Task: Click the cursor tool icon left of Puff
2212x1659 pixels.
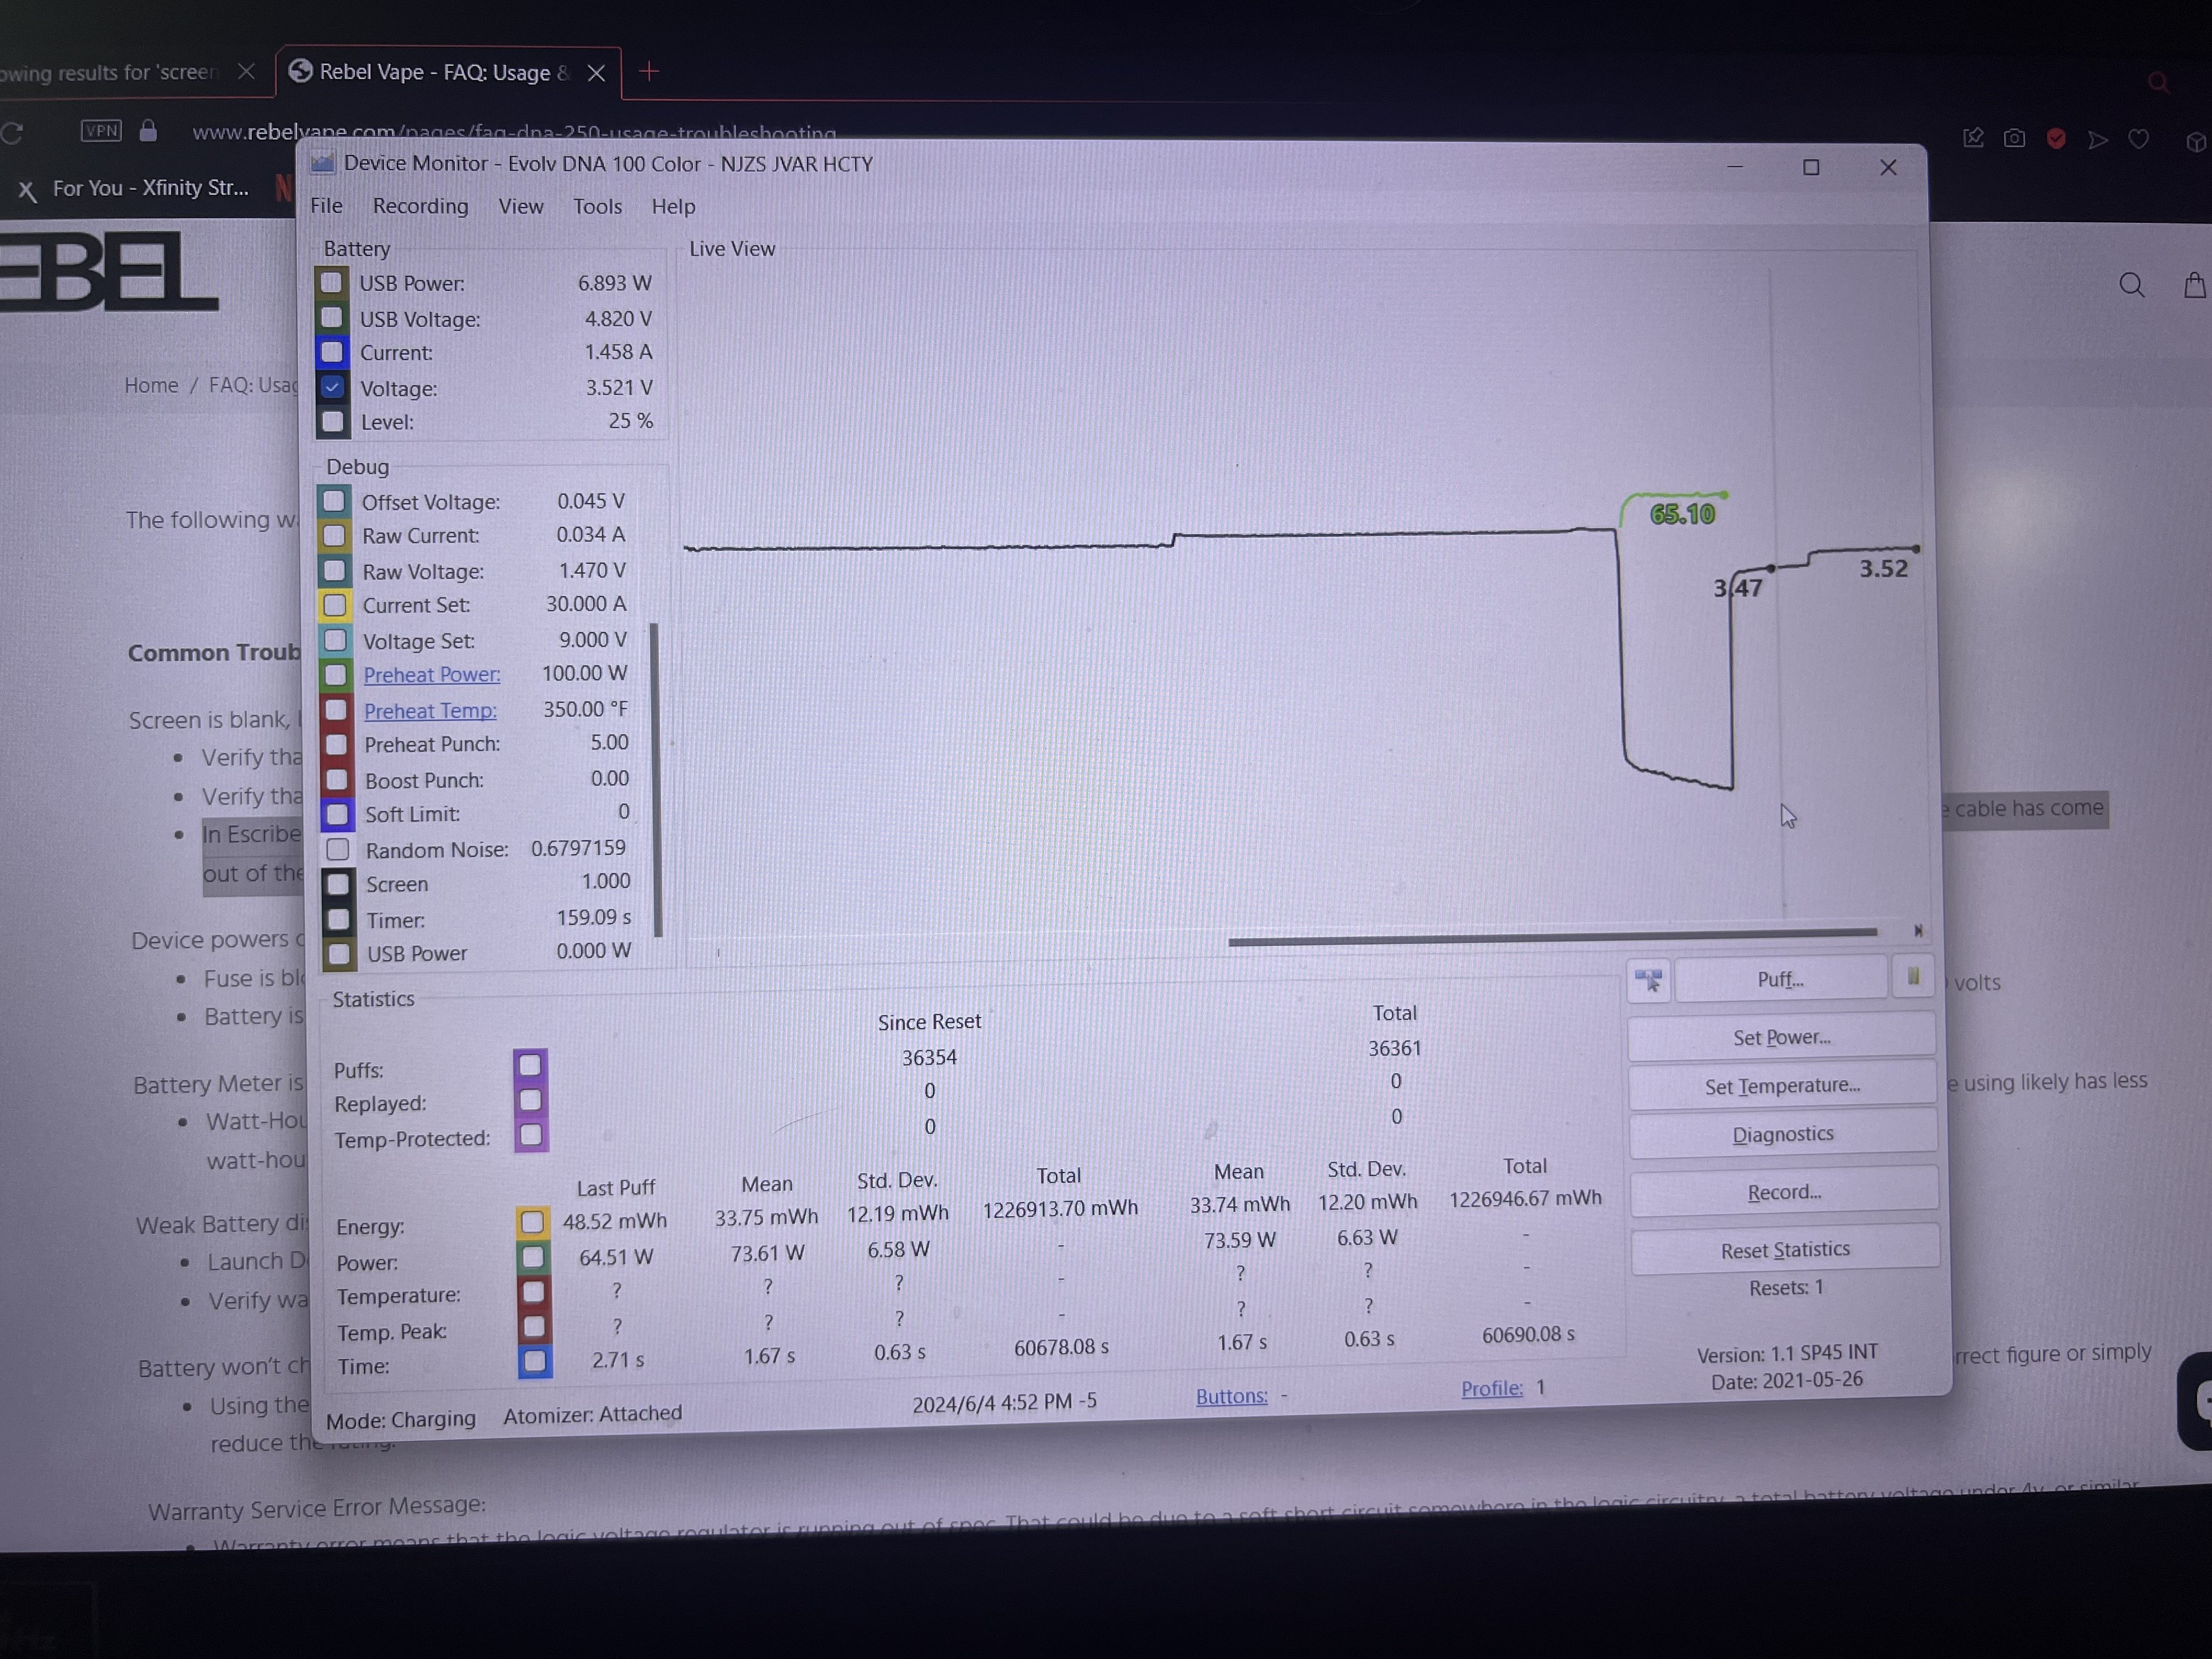Action: point(1648,980)
